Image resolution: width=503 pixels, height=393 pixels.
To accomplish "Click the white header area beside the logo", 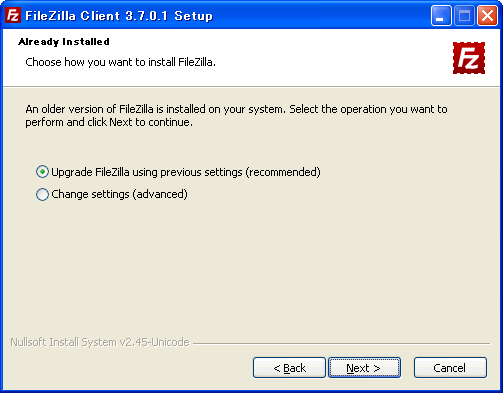I will (333, 58).
